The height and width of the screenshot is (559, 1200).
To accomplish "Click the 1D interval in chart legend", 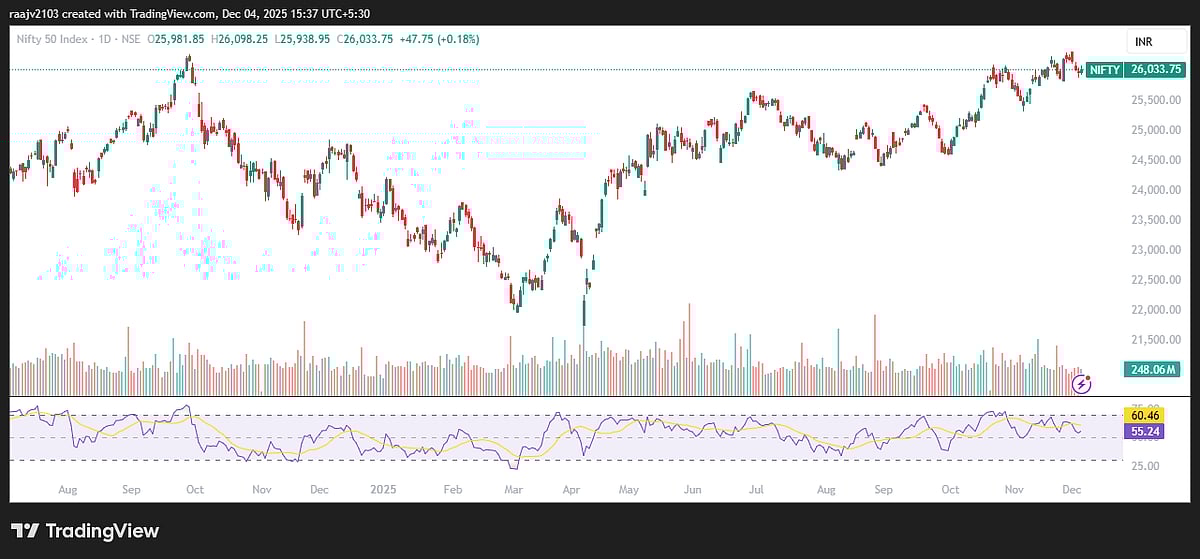I will 103,39.
